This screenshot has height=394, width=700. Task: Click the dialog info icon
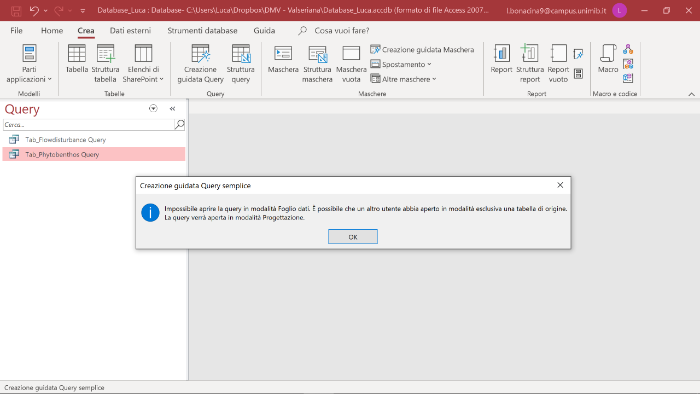(x=150, y=213)
